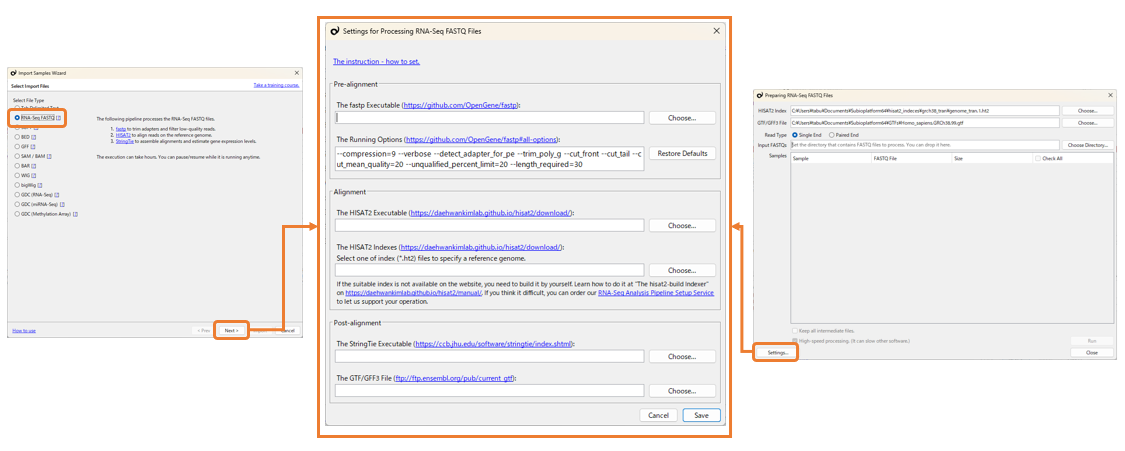Open the HISAT2 Indexes download link
This screenshot has width=1125, height=451.
click(481, 247)
